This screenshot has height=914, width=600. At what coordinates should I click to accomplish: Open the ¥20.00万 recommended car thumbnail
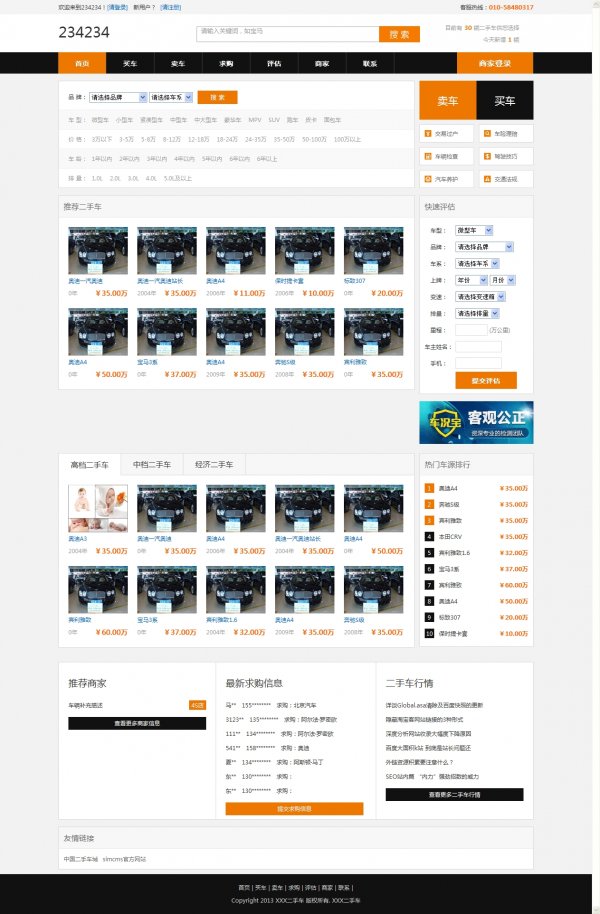click(373, 250)
